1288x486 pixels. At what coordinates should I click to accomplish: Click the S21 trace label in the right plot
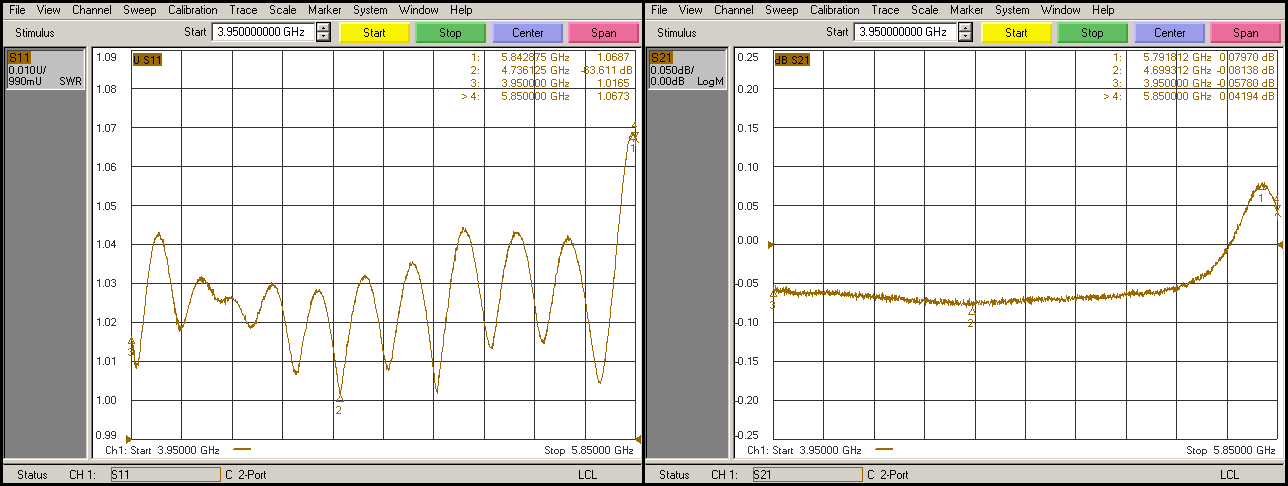click(x=792, y=59)
